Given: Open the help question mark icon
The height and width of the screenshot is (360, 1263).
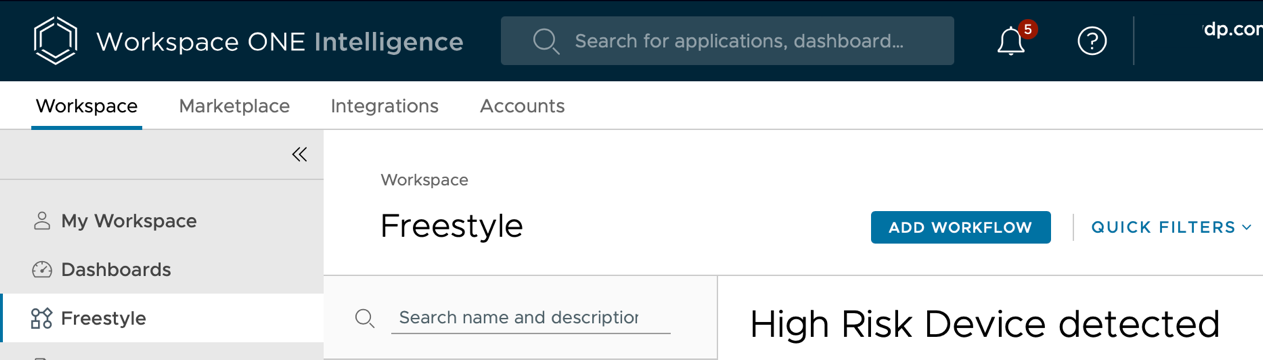Looking at the screenshot, I should tap(1092, 41).
